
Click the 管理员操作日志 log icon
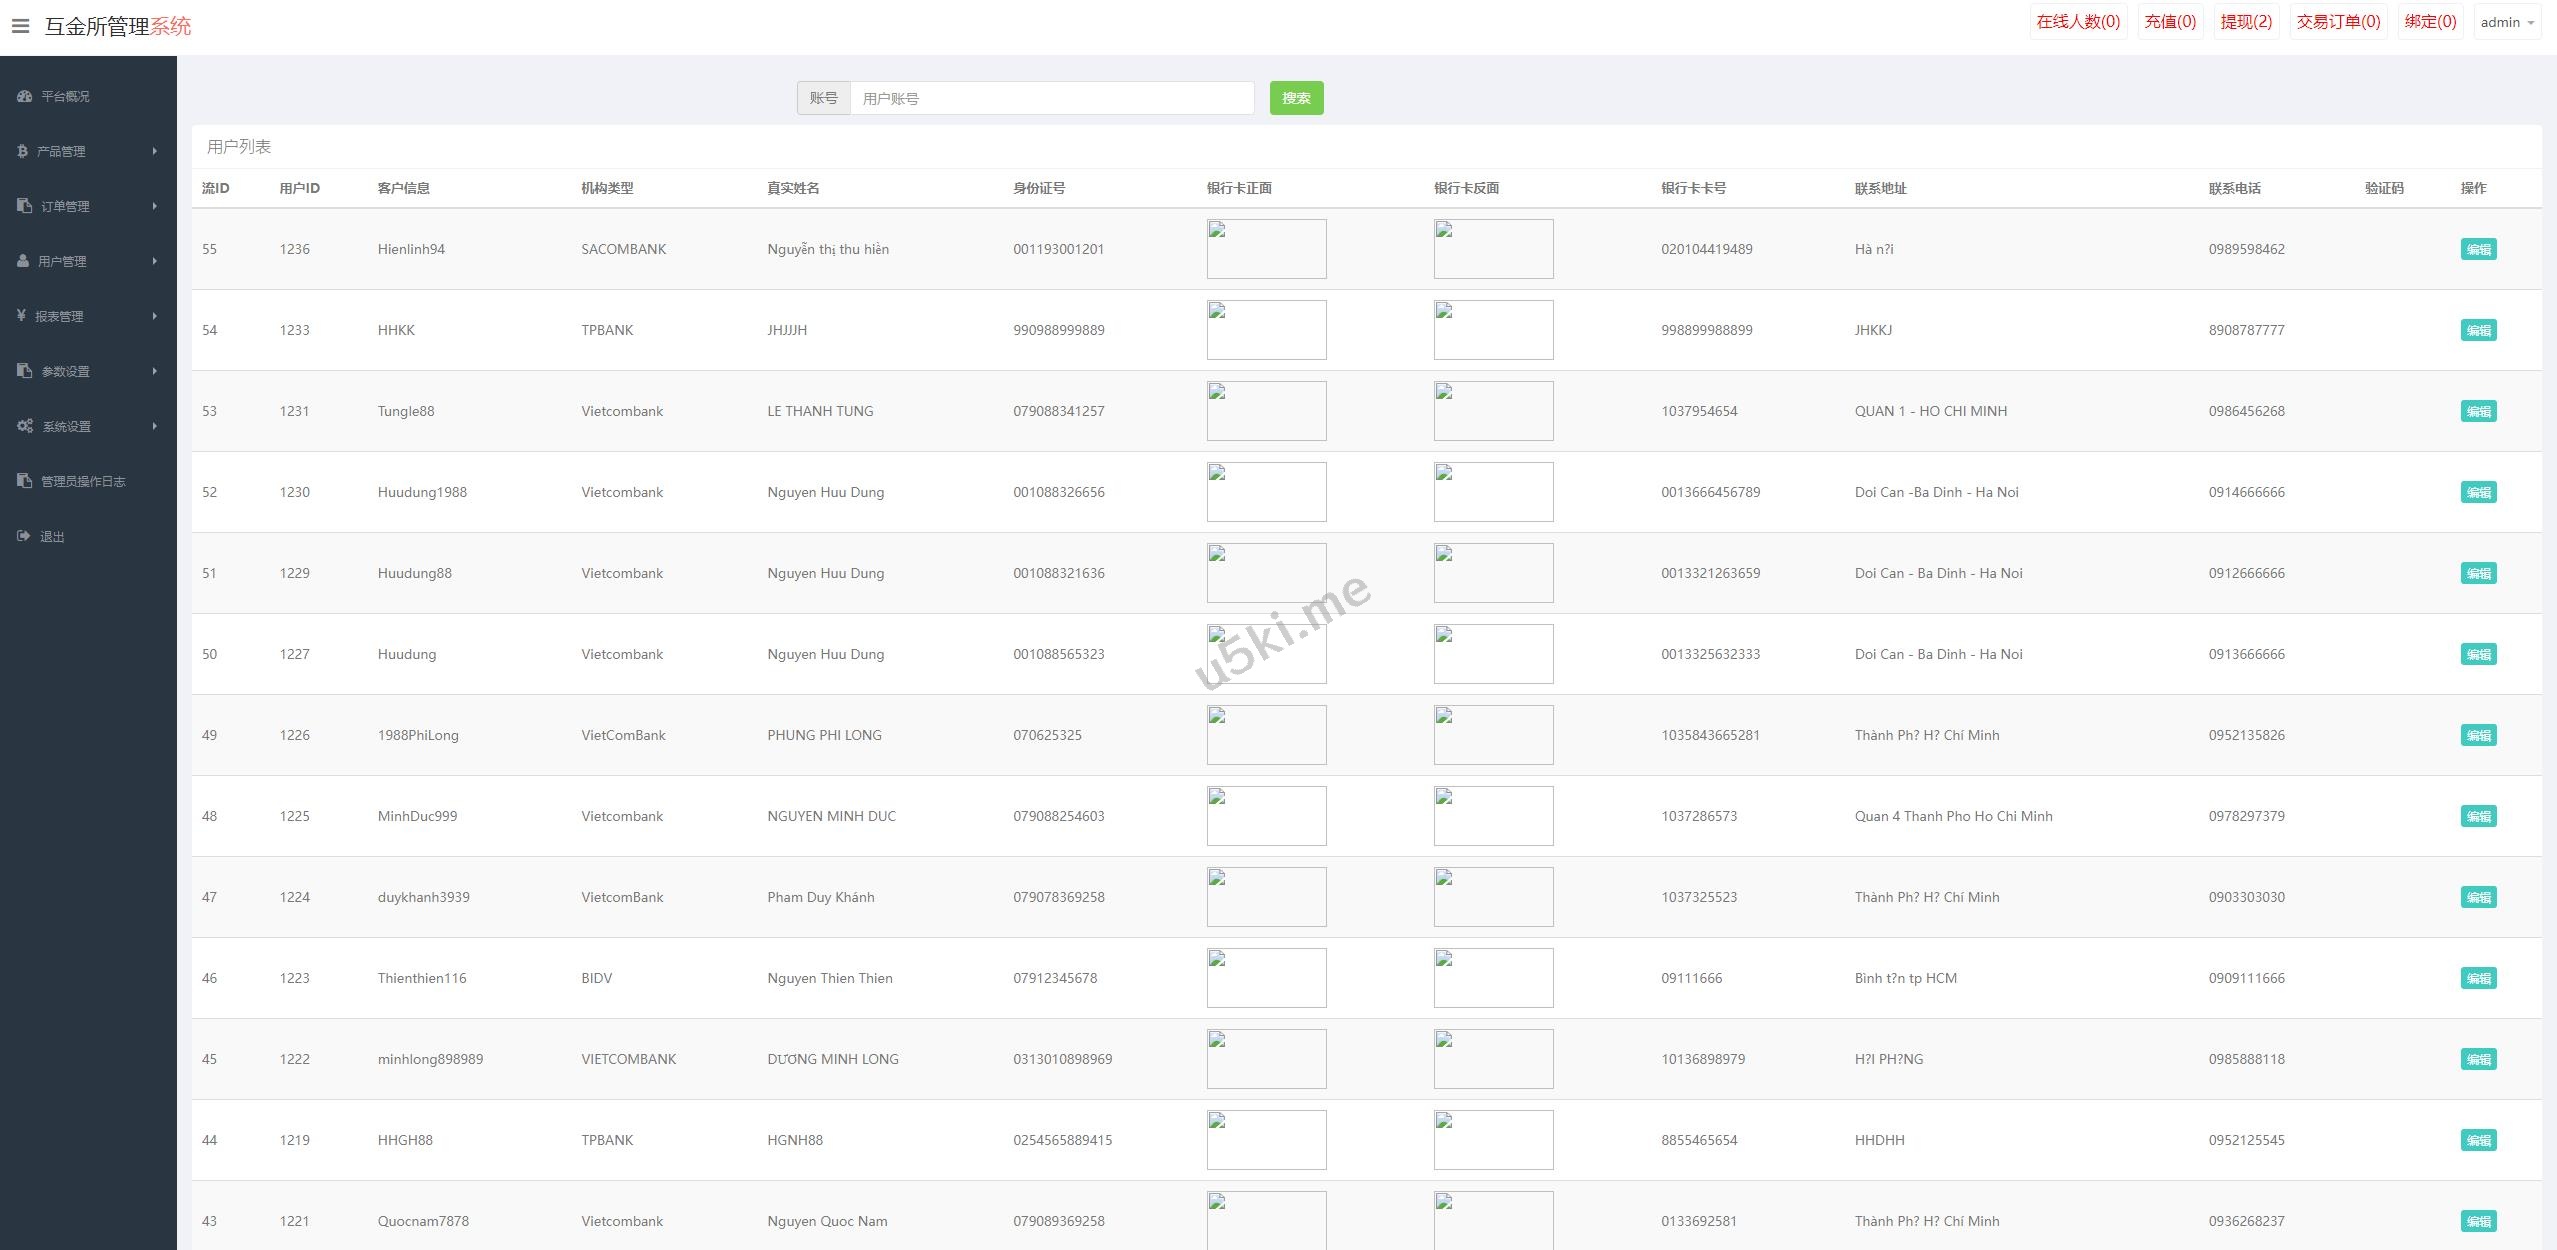coord(25,481)
